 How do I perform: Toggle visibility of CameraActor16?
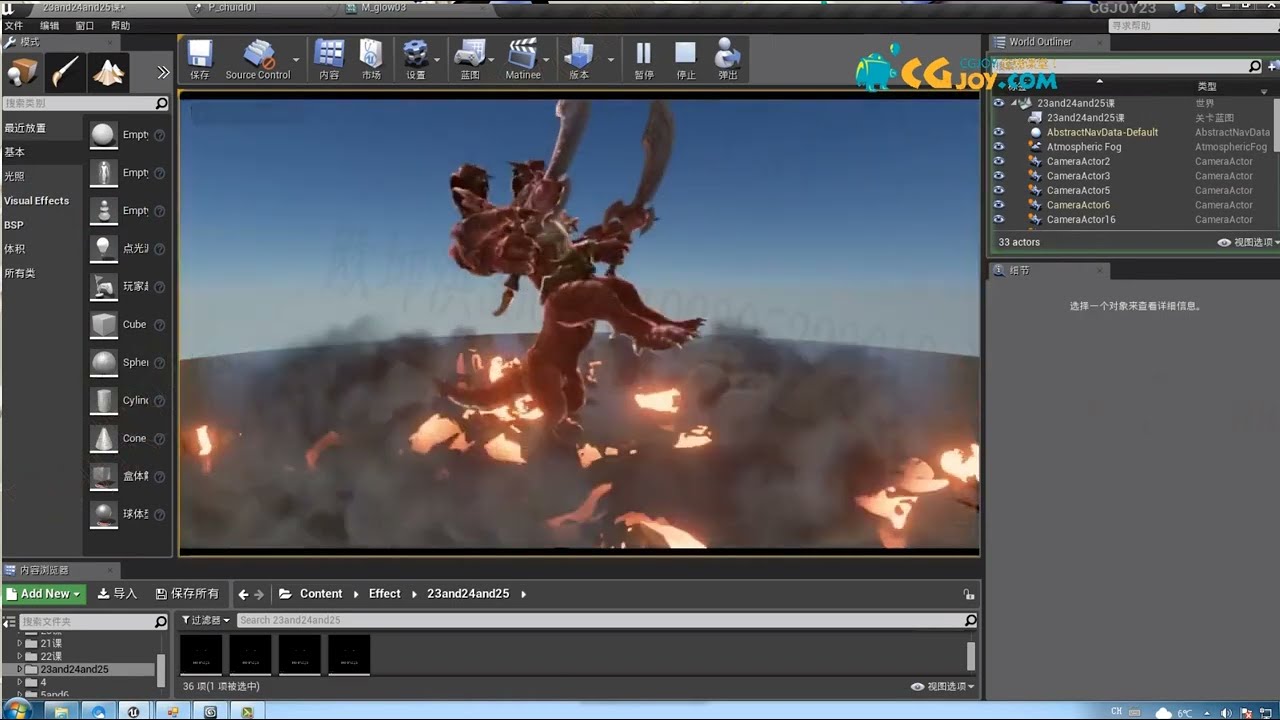click(998, 219)
